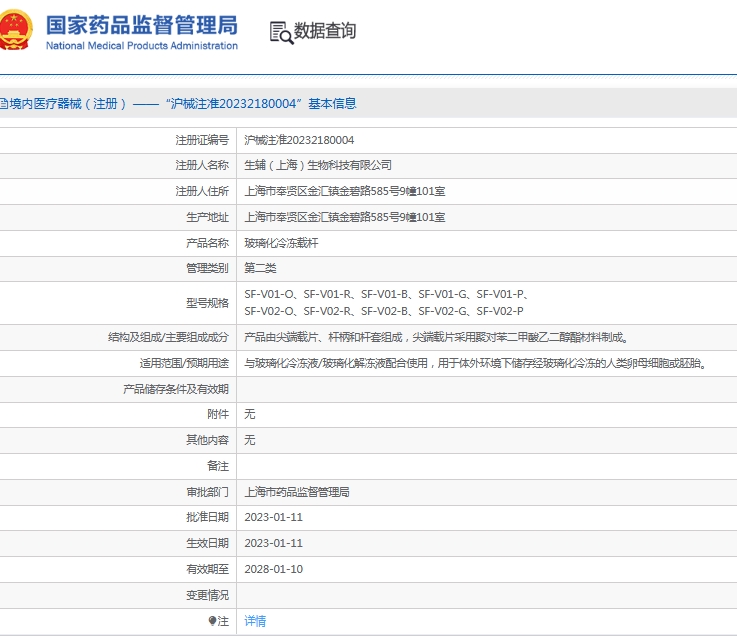Click the 其他内容 label
This screenshot has width=737, height=639.
point(207,440)
